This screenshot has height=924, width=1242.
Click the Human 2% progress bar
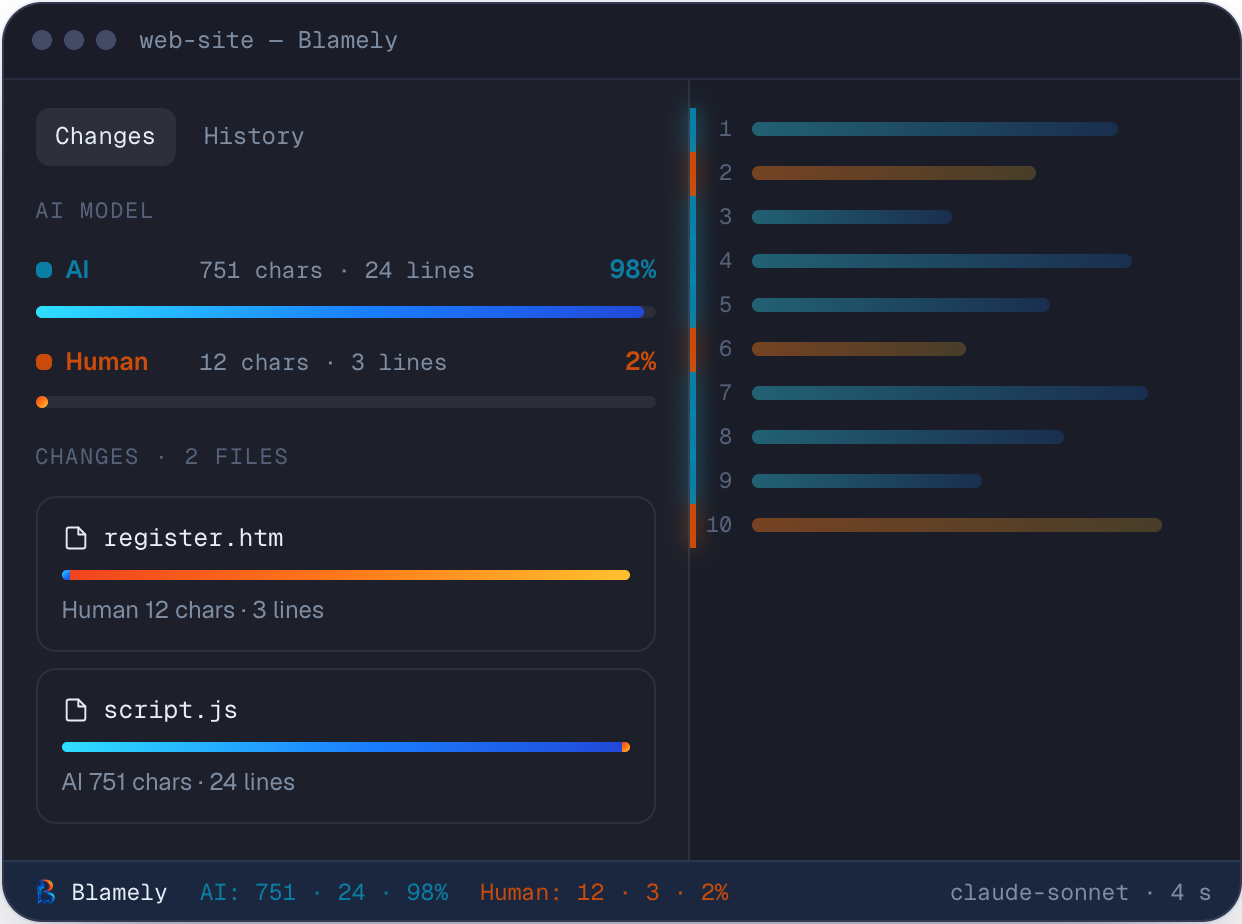point(346,402)
